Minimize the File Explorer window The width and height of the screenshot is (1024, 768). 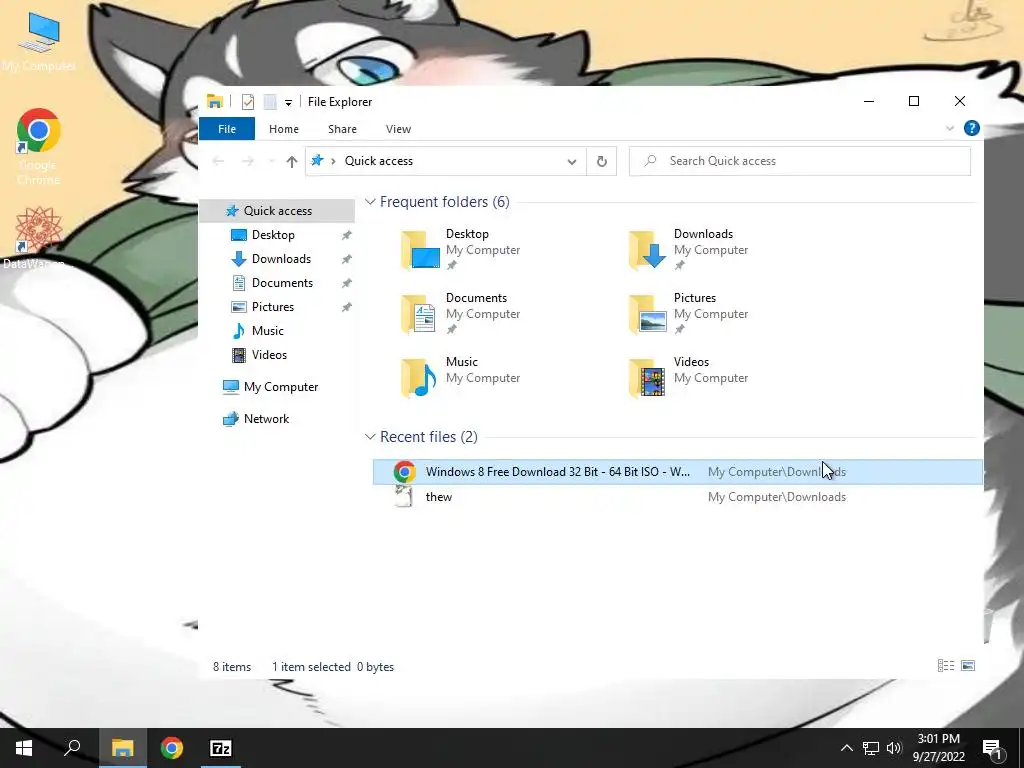(x=869, y=101)
